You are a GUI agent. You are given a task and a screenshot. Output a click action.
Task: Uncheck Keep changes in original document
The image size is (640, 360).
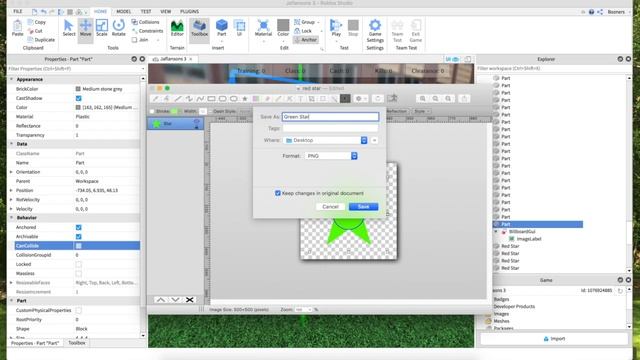coord(278,193)
